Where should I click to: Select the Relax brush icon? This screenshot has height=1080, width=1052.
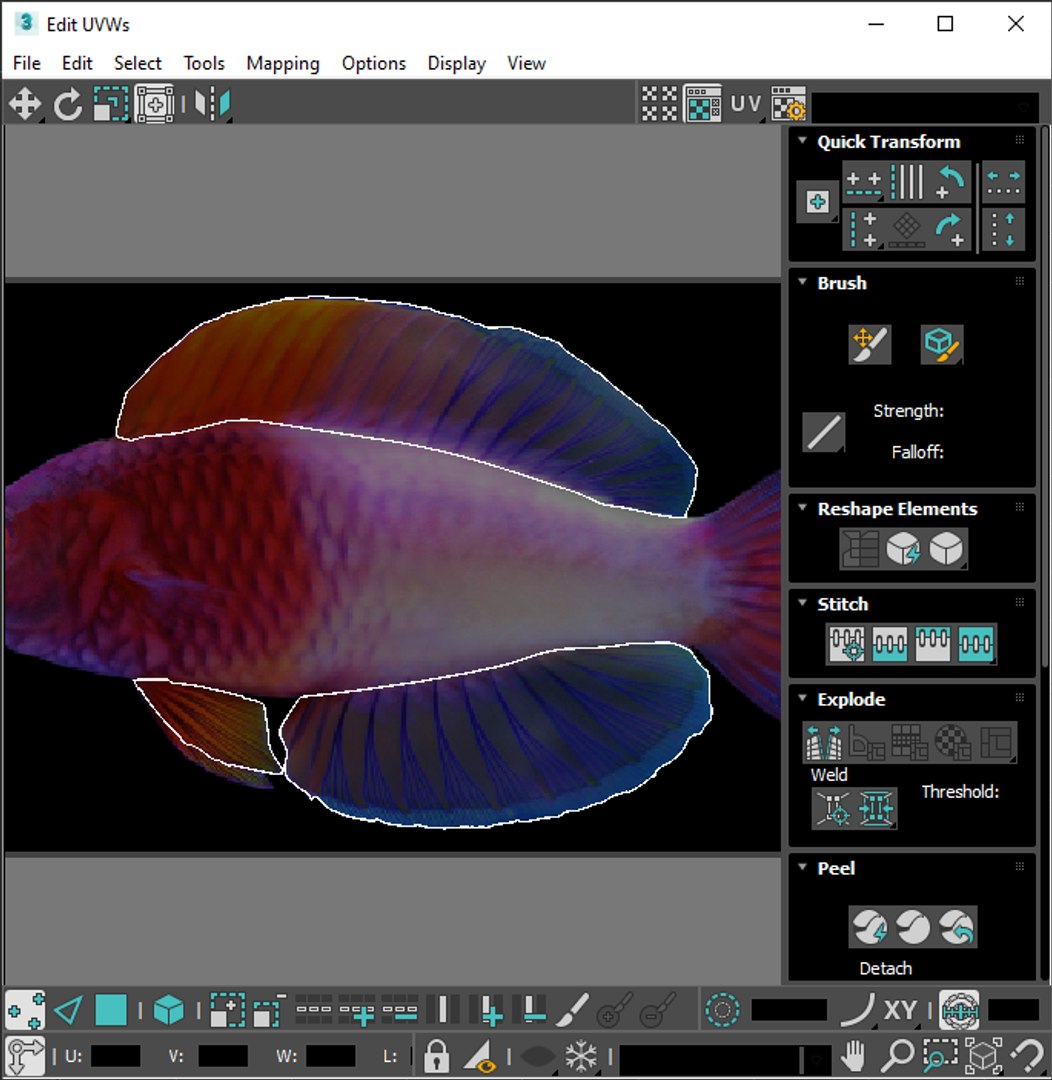pyautogui.click(x=942, y=344)
